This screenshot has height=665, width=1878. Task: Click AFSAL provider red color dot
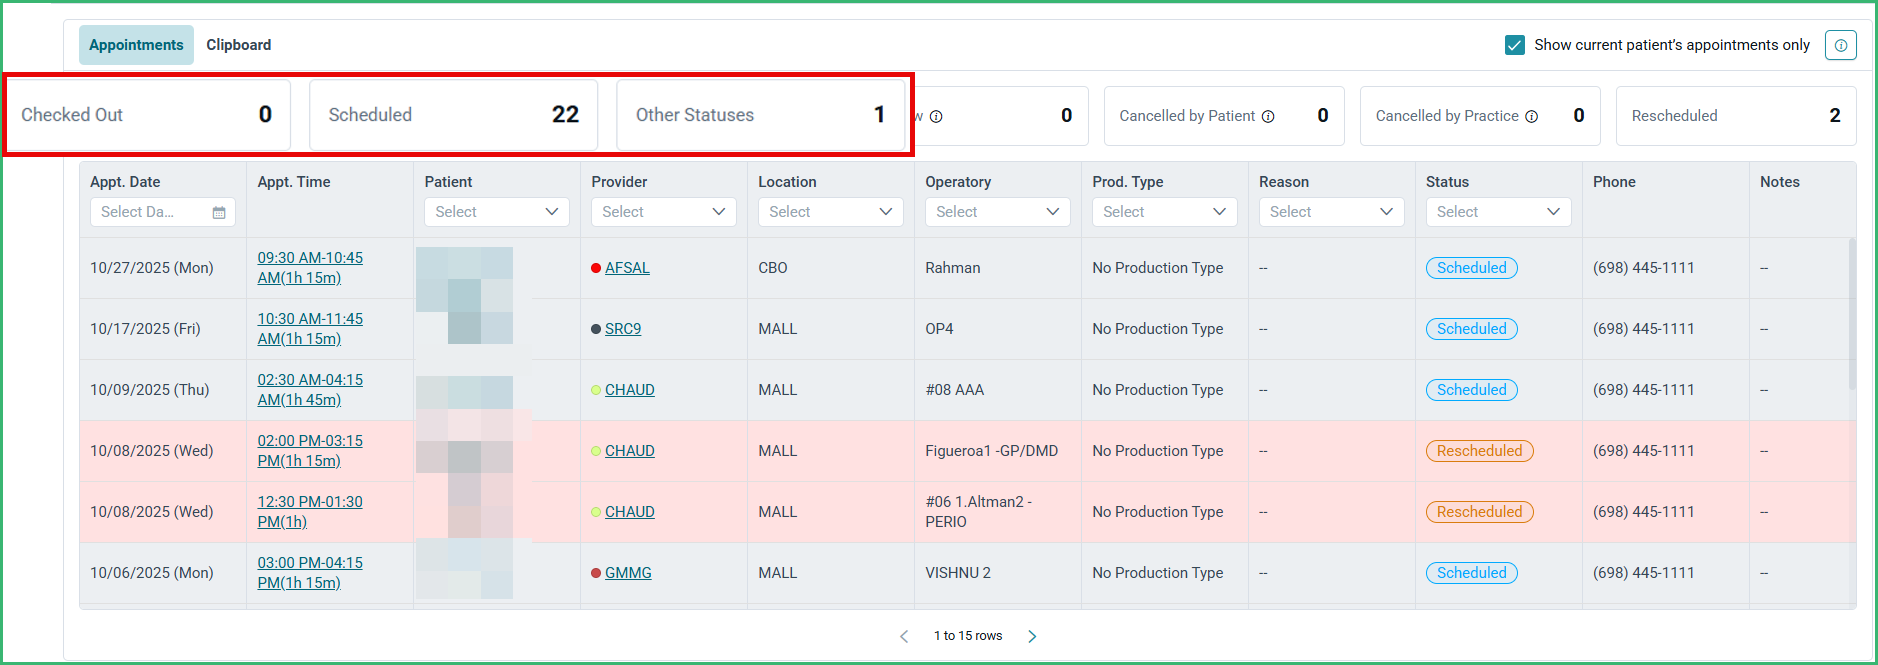click(x=596, y=268)
